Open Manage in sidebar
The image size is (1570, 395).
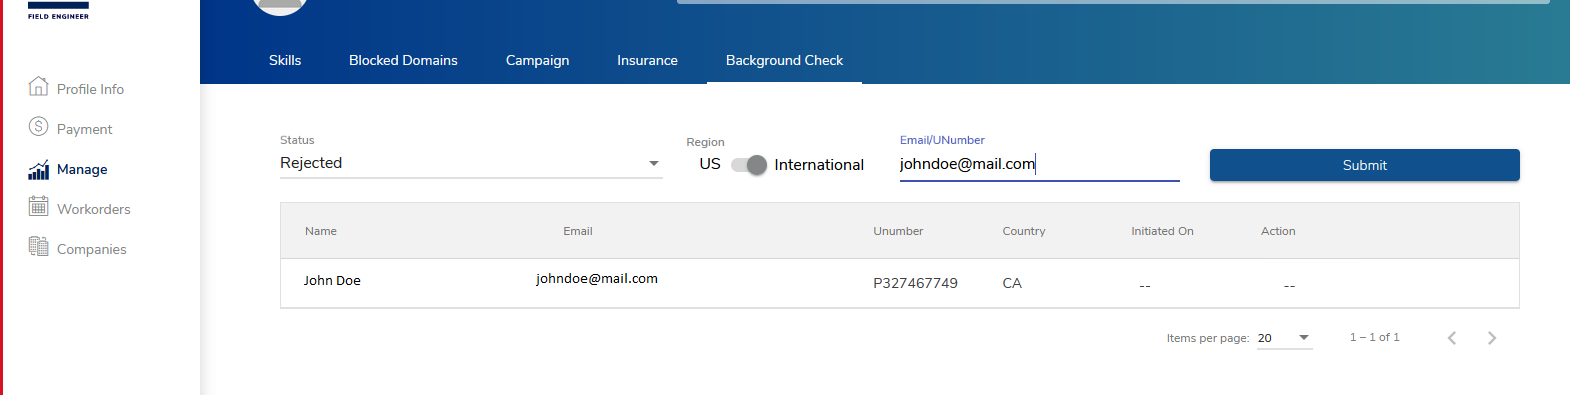pyautogui.click(x=82, y=169)
